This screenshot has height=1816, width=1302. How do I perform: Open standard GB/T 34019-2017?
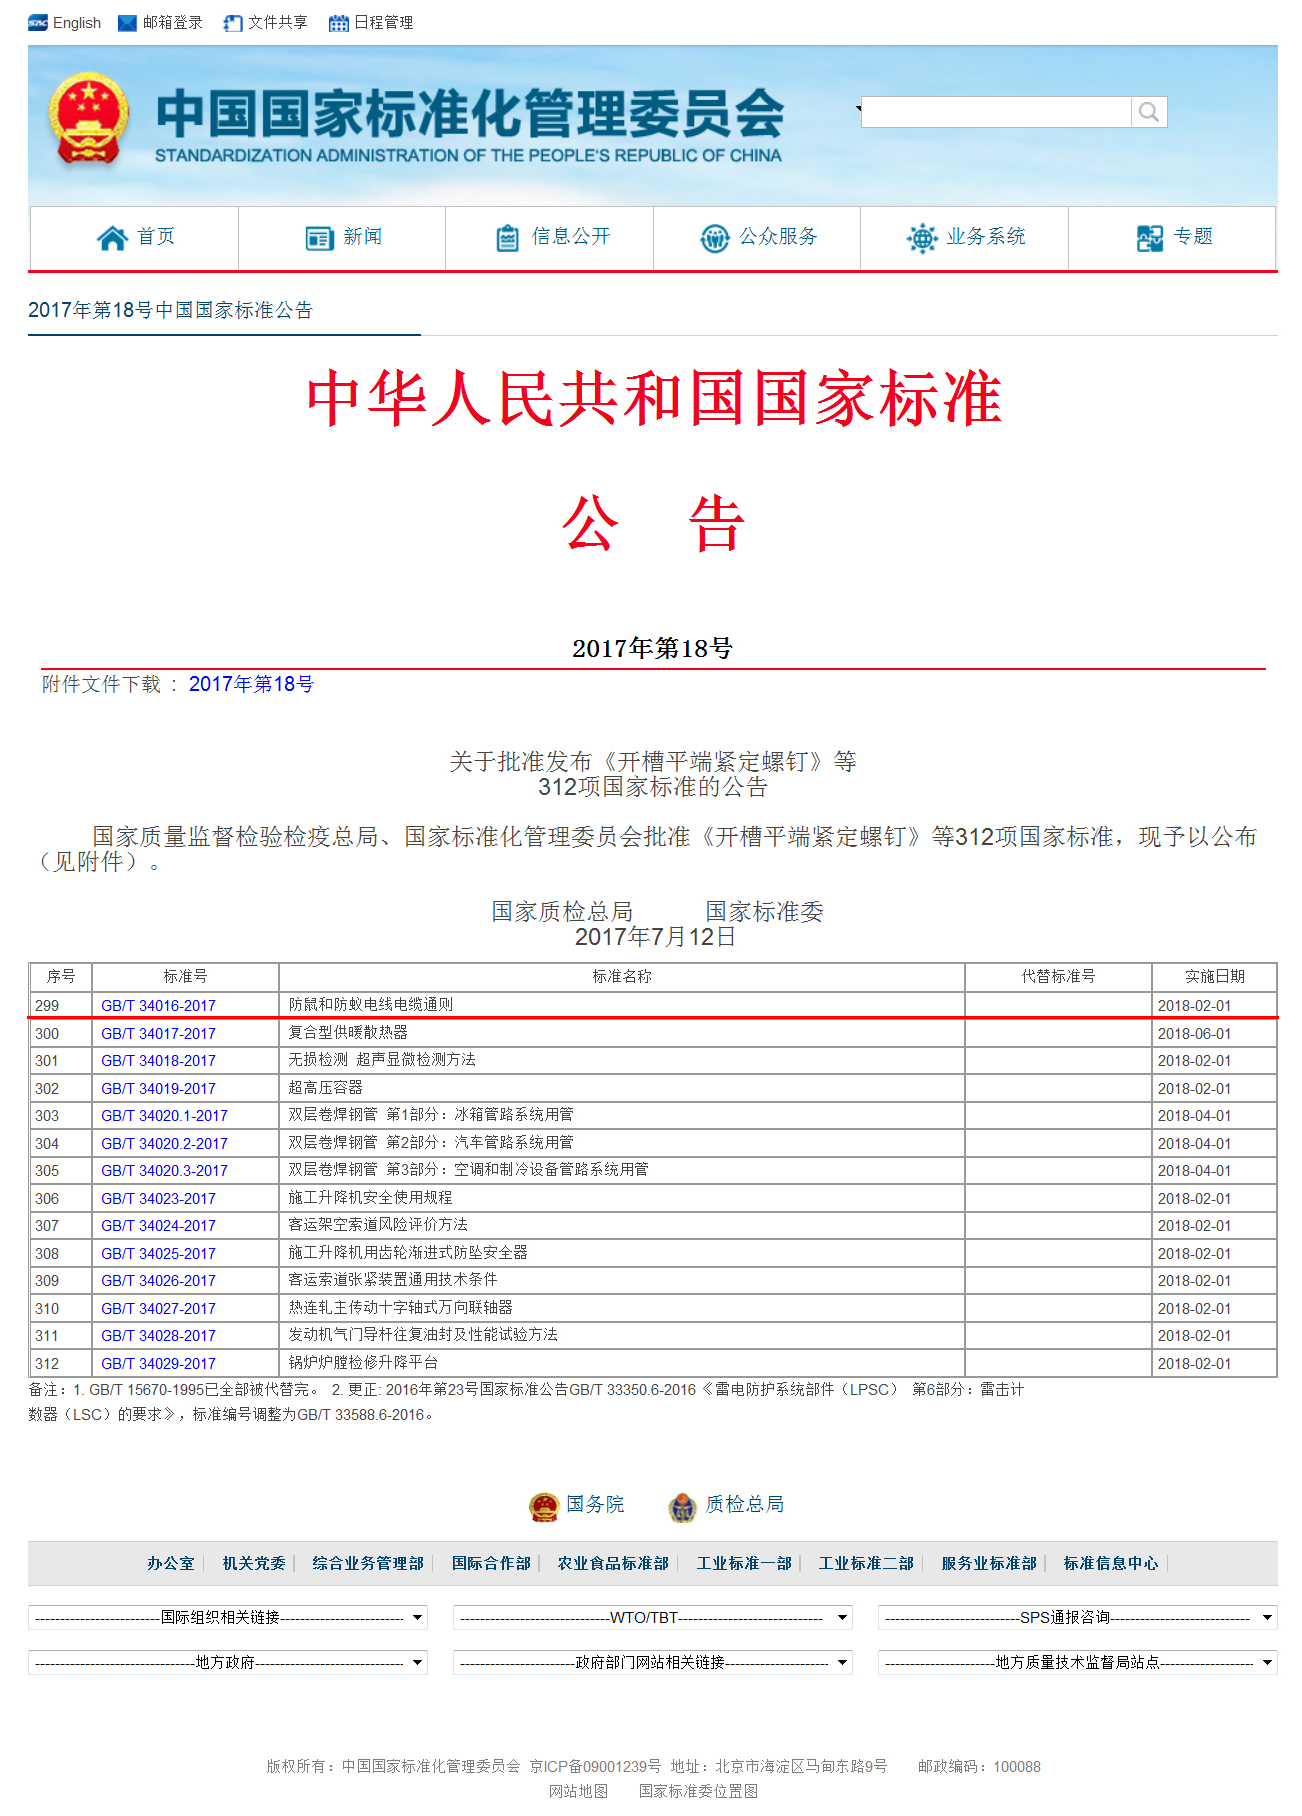coord(158,1089)
